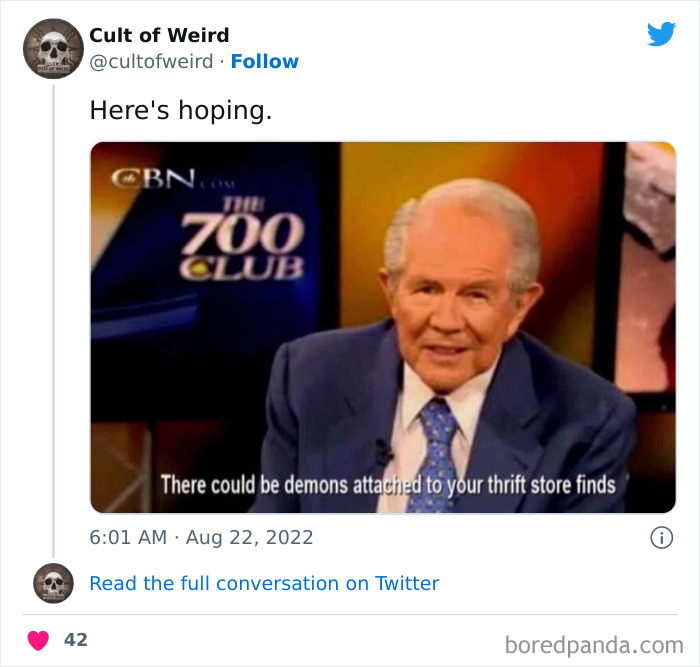Open the tweet info icon
The image size is (700, 667).
[x=661, y=538]
